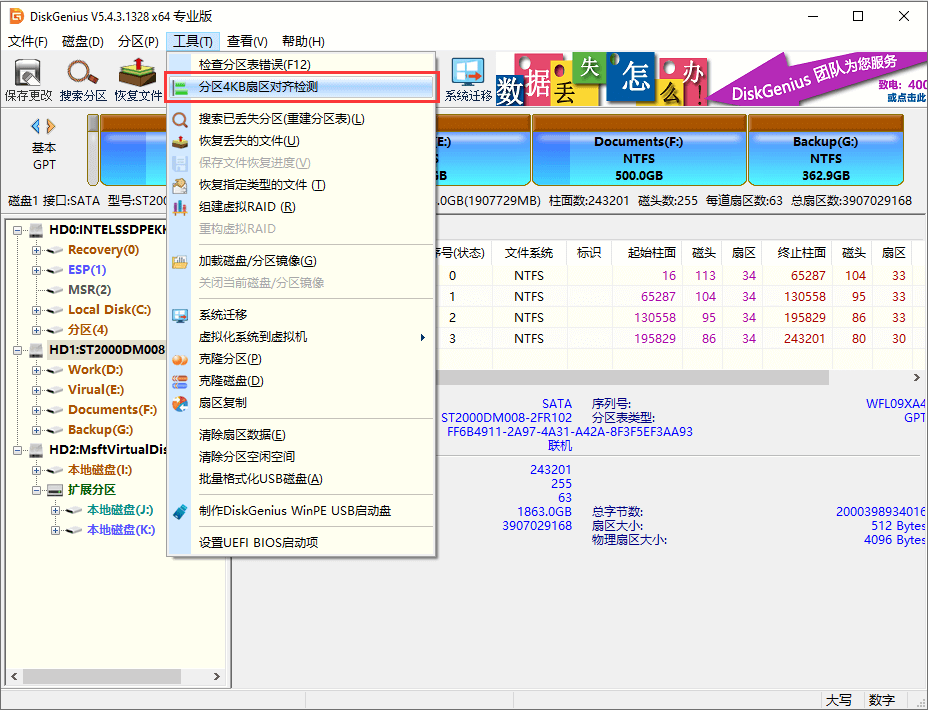Open the 查看(V) menu

click(x=247, y=41)
